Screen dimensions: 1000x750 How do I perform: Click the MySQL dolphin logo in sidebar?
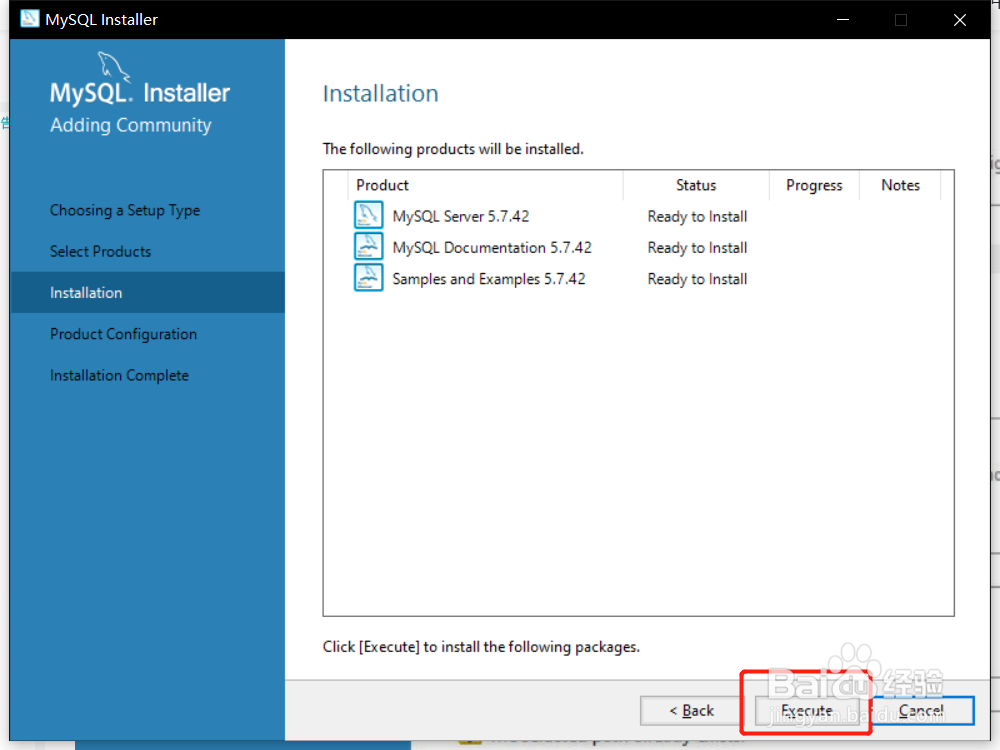pyautogui.click(x=114, y=68)
